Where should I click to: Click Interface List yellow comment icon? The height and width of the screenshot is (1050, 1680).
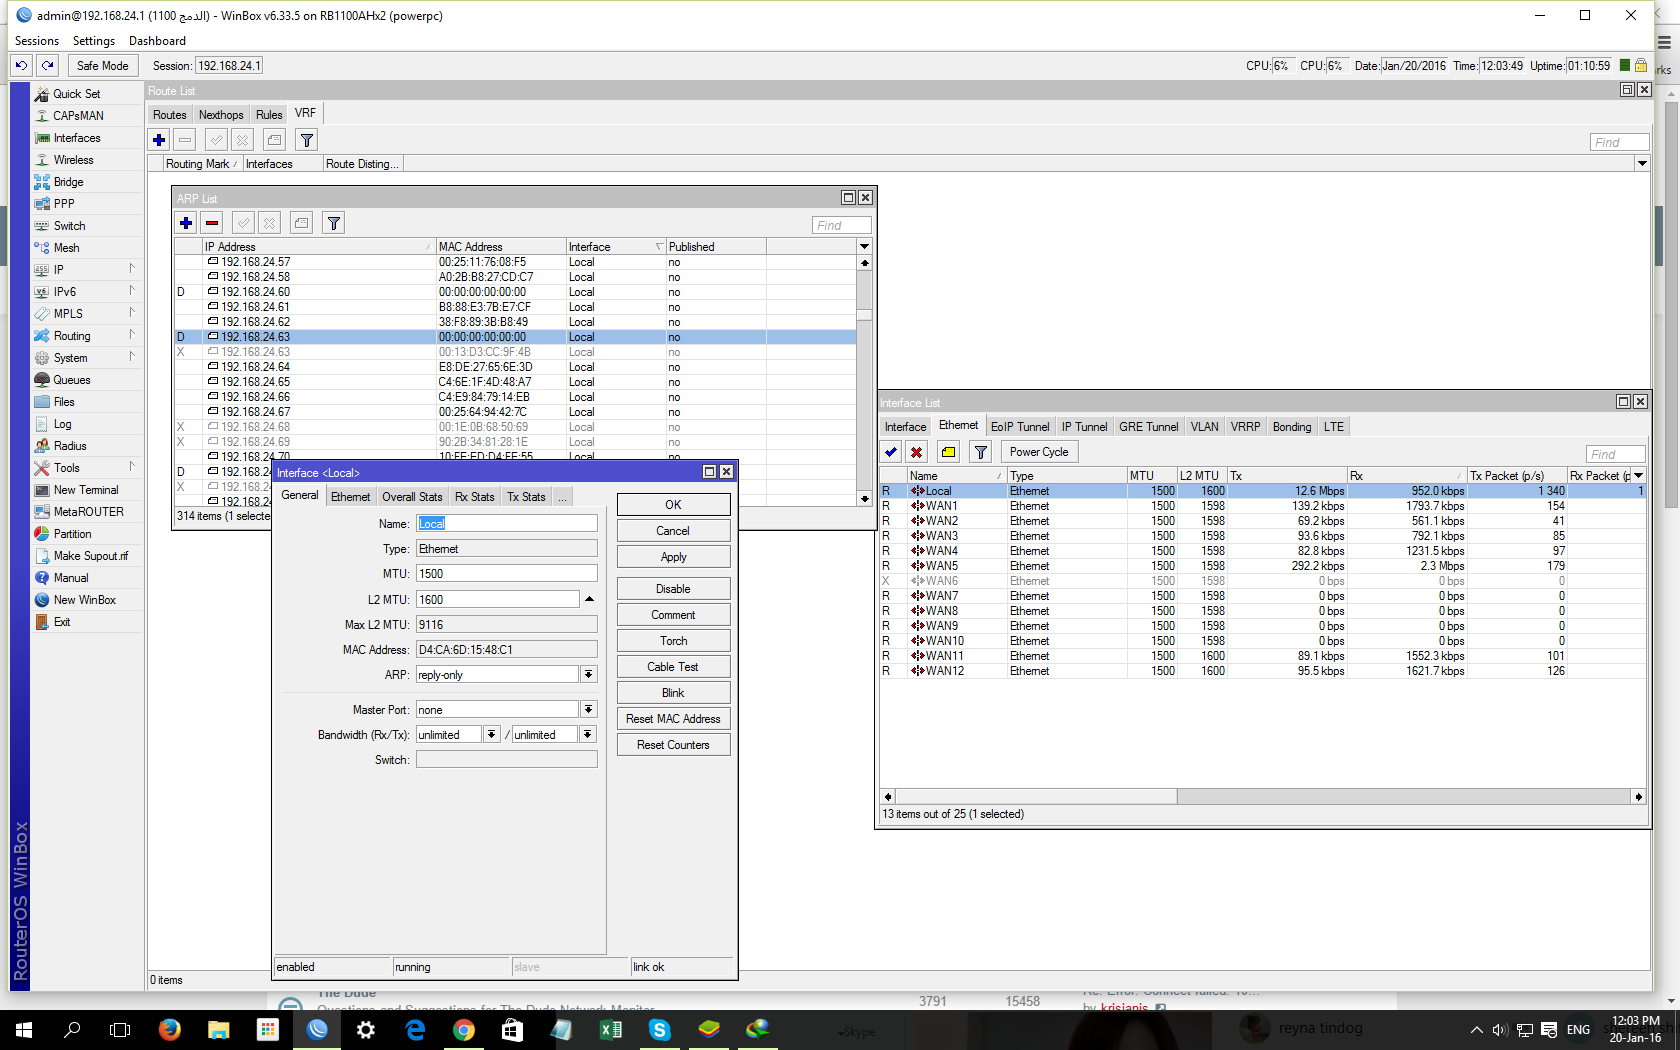point(949,452)
